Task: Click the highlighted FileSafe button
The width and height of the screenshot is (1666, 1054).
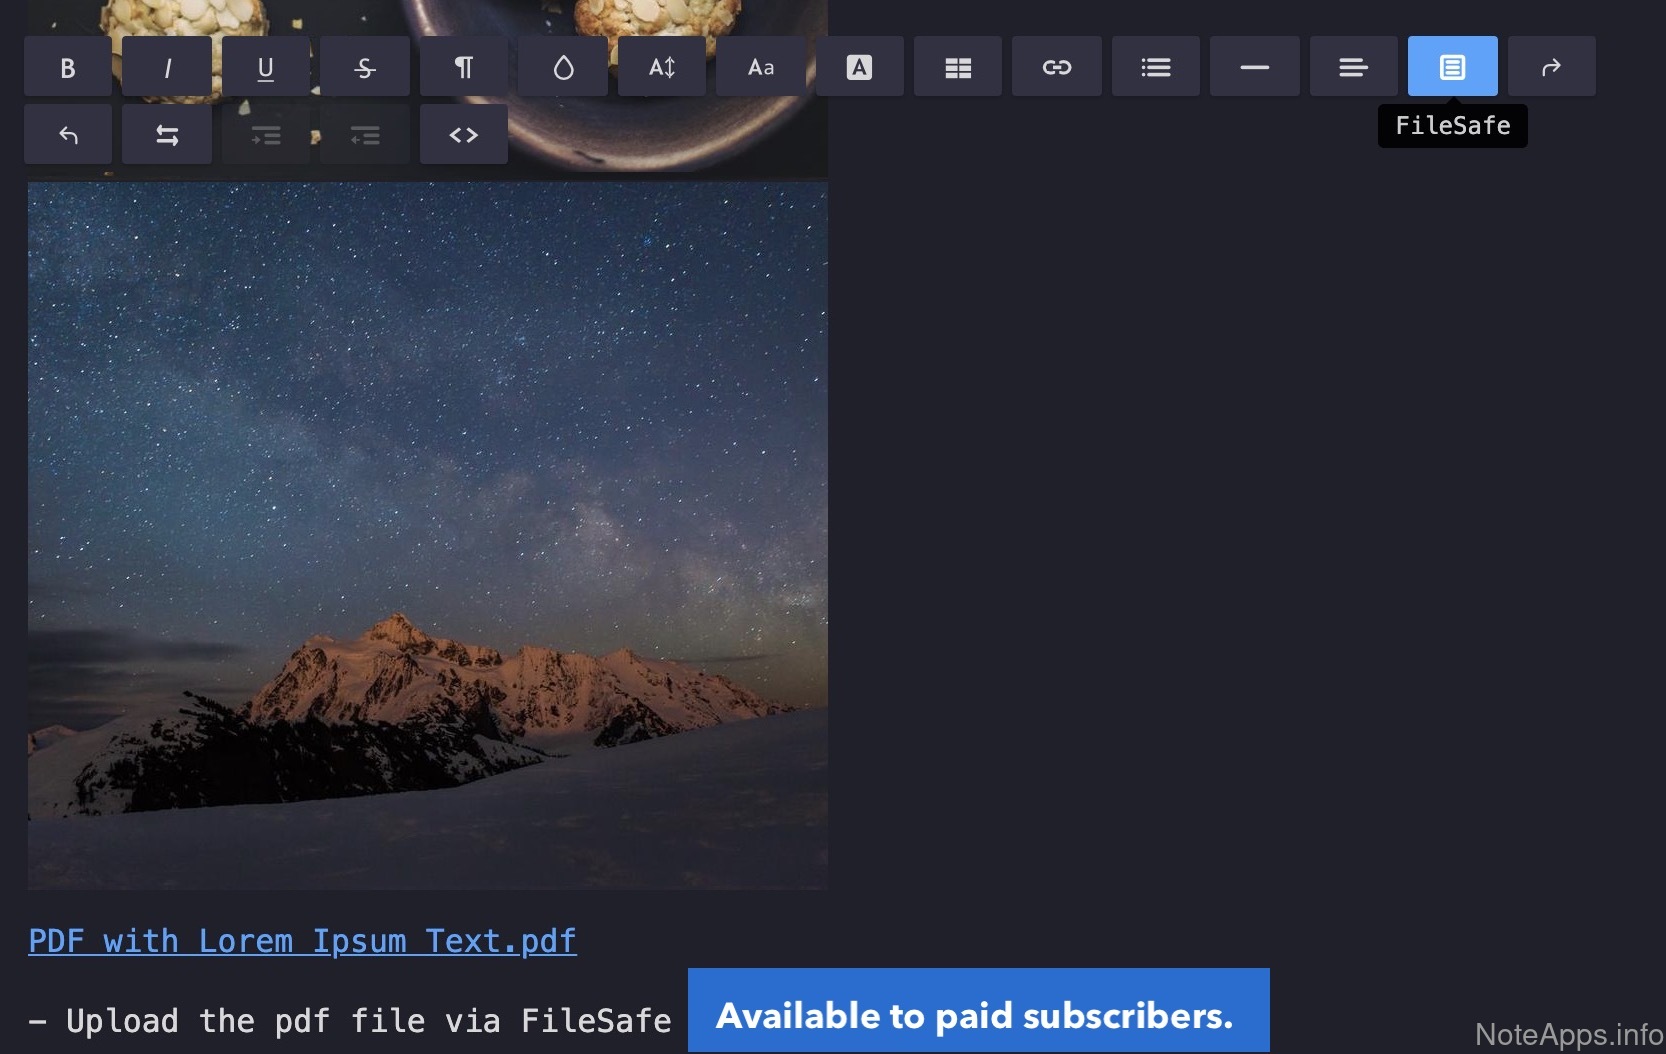Action: [1452, 67]
